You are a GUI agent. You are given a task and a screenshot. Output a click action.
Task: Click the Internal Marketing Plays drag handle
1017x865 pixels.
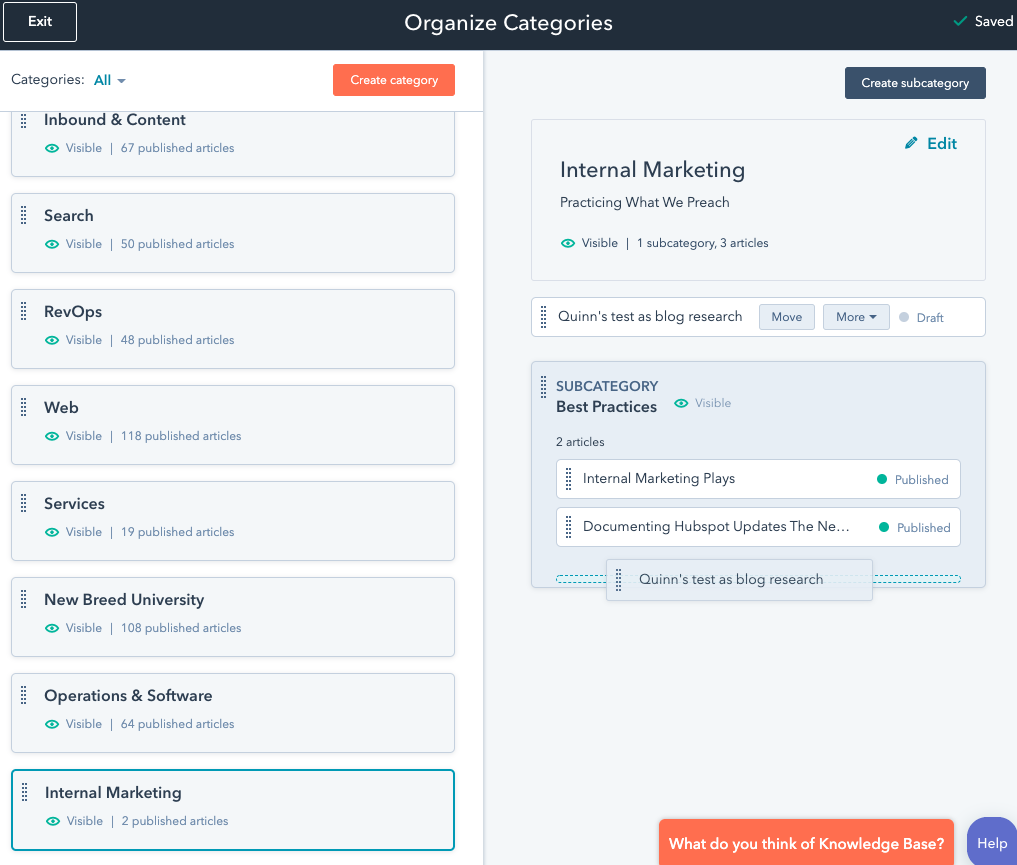[569, 479]
